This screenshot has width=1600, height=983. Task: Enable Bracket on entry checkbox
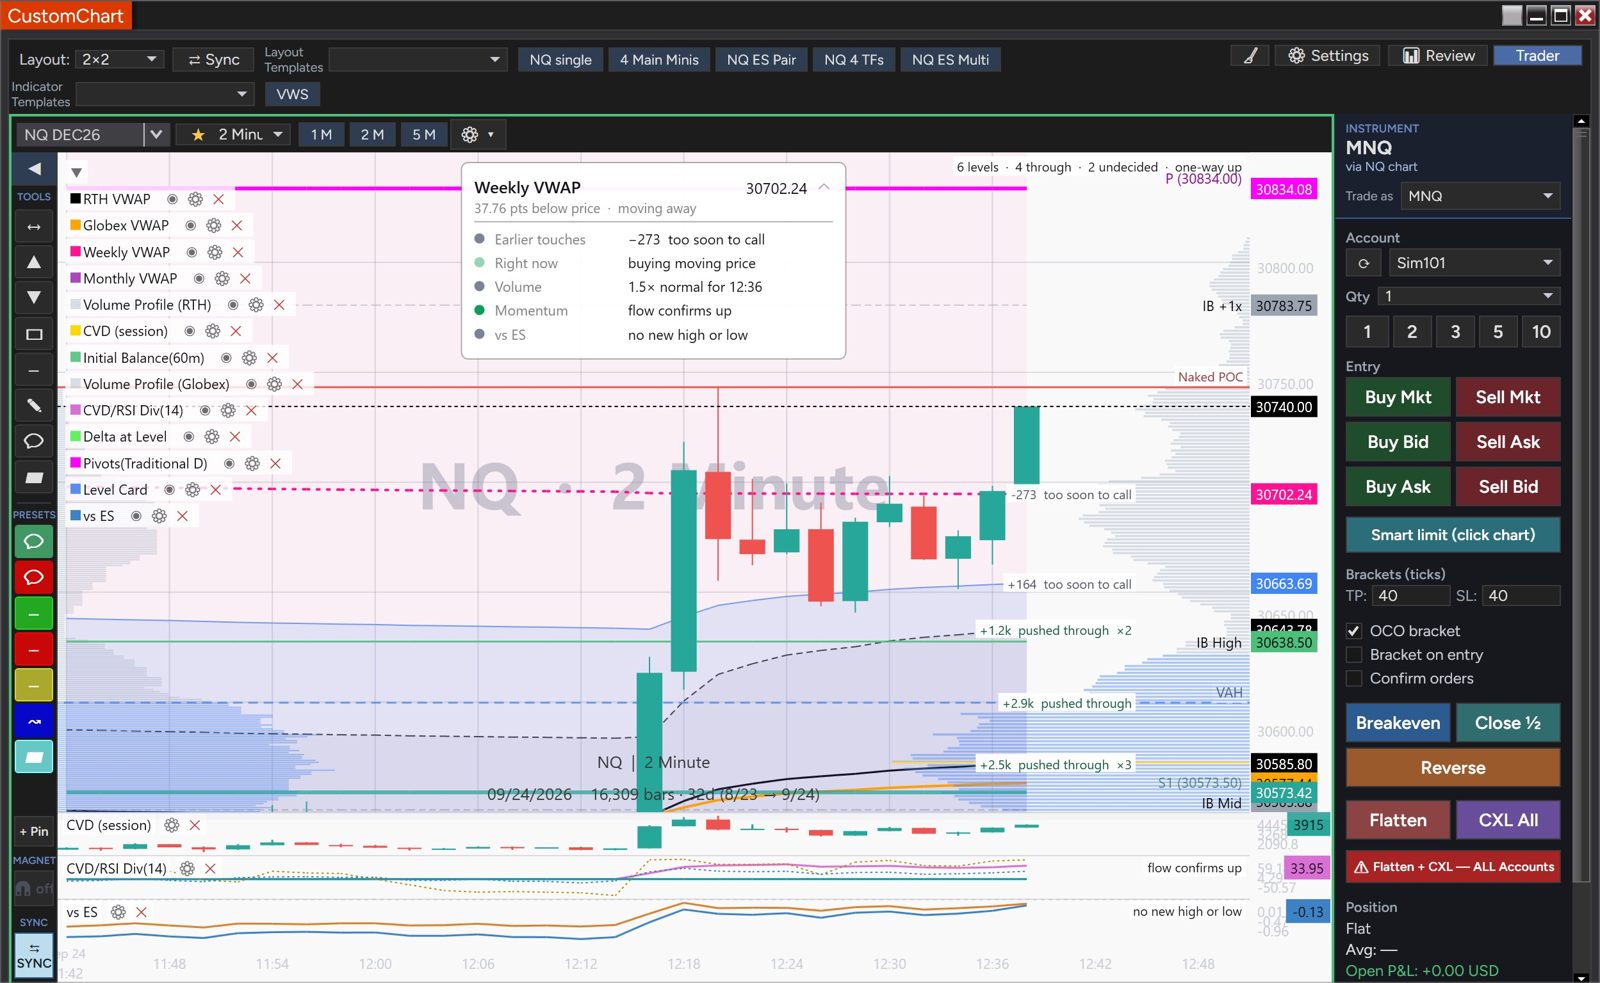click(x=1354, y=655)
